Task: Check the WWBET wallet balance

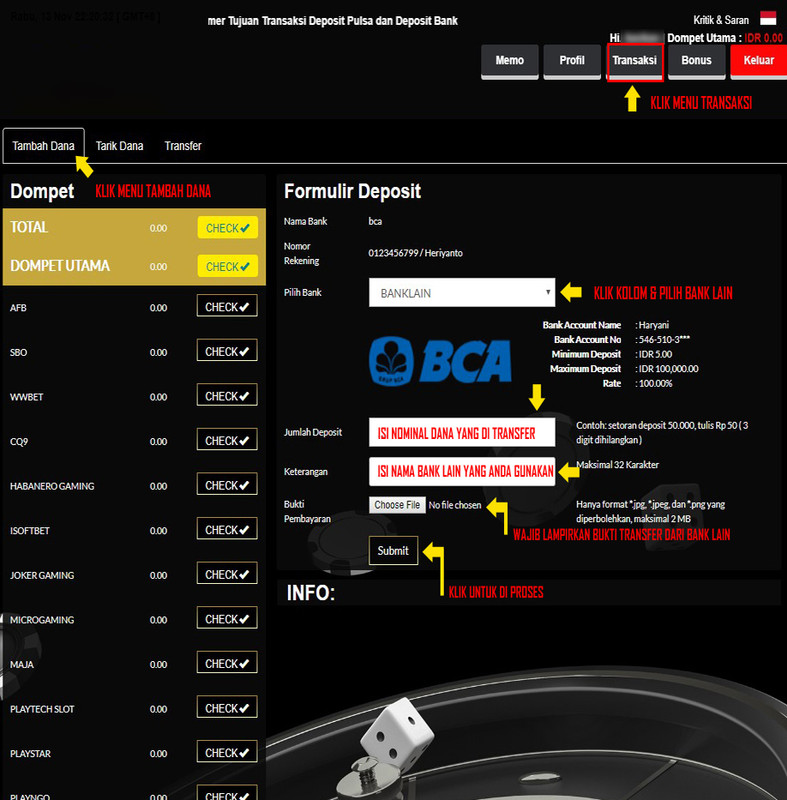Action: point(227,395)
